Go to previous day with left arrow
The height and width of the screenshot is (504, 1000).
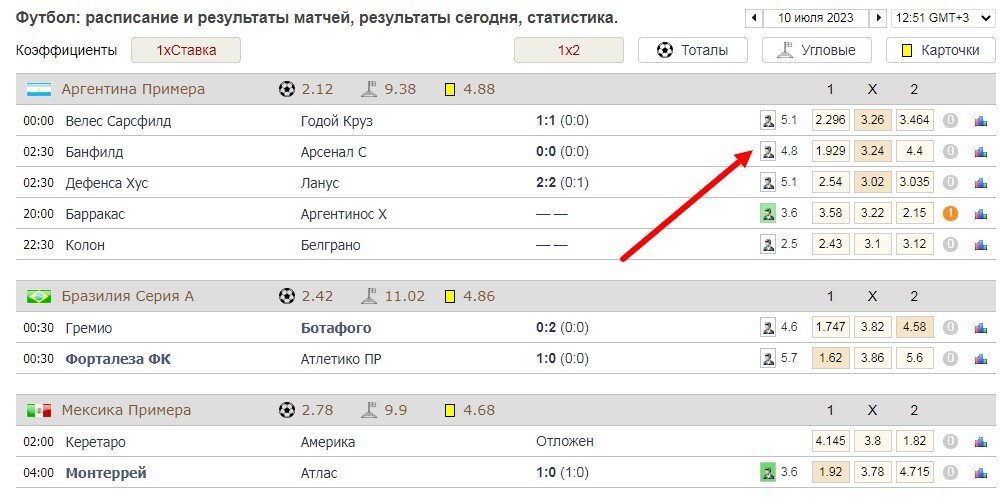click(753, 18)
